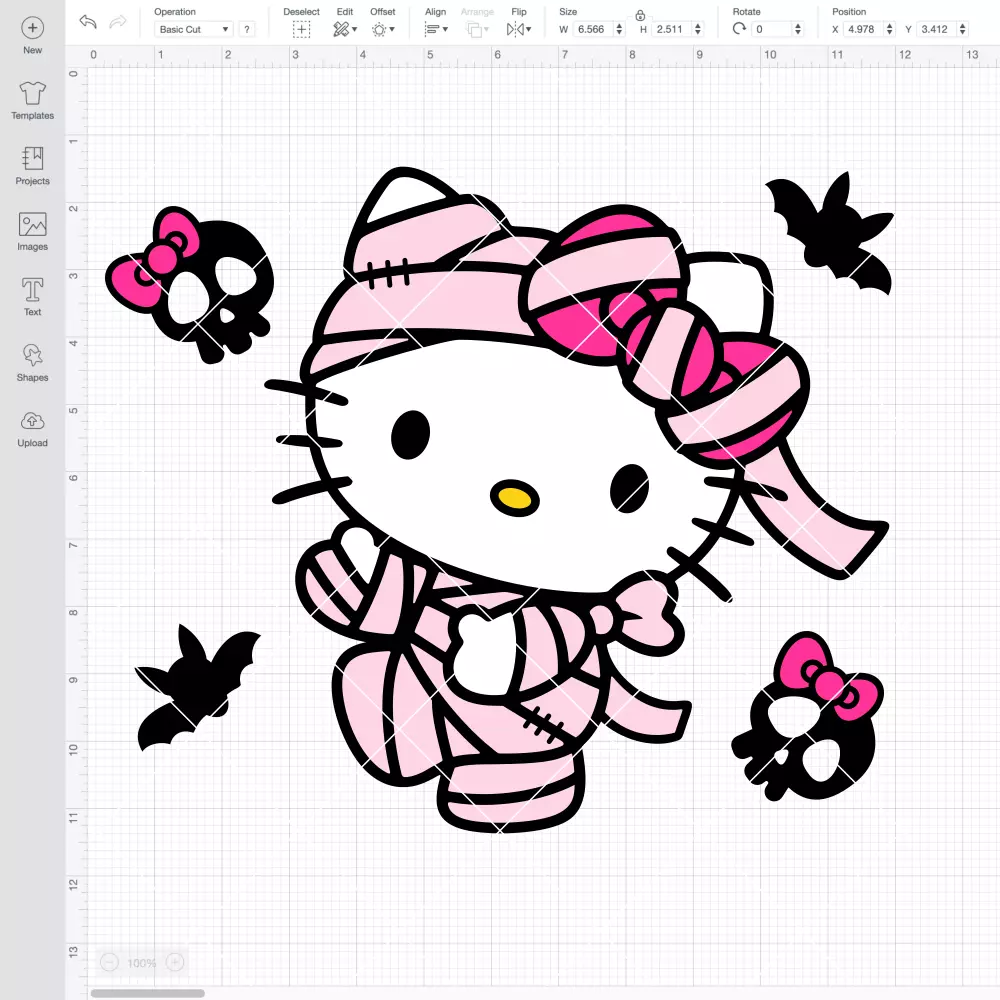Image resolution: width=1000 pixels, height=1000 pixels.
Task: Click the Operation help question mark
Action: coord(247,29)
